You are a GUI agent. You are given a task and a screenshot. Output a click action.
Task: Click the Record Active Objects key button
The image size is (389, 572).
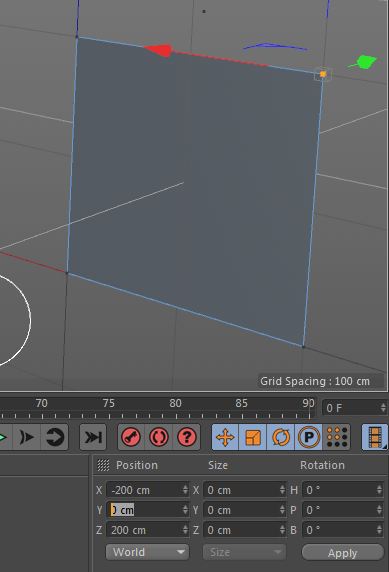(x=131, y=437)
